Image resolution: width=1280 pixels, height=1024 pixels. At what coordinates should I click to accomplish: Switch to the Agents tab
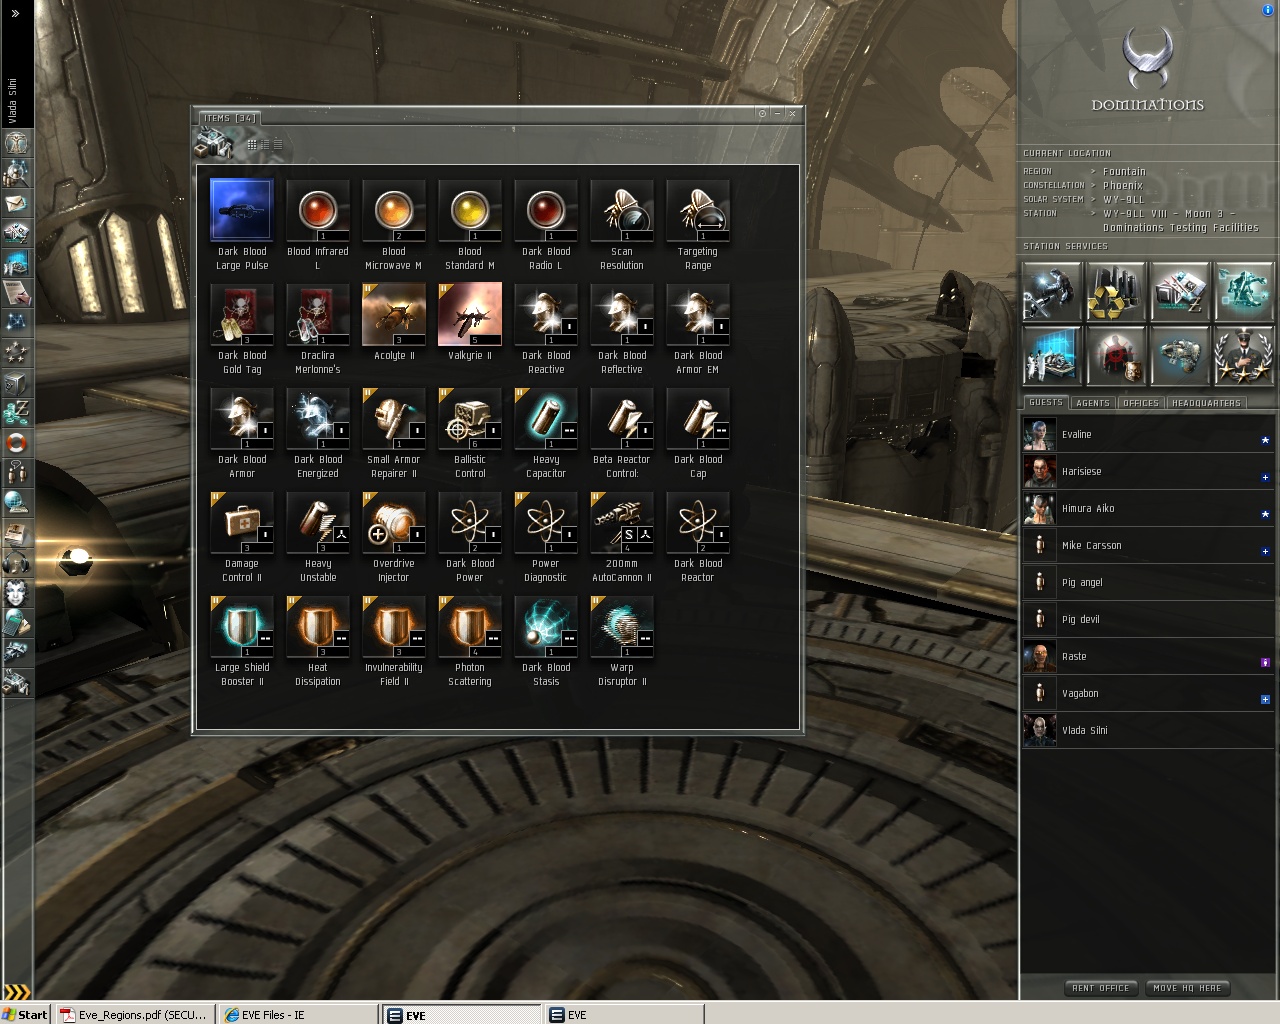[1093, 403]
